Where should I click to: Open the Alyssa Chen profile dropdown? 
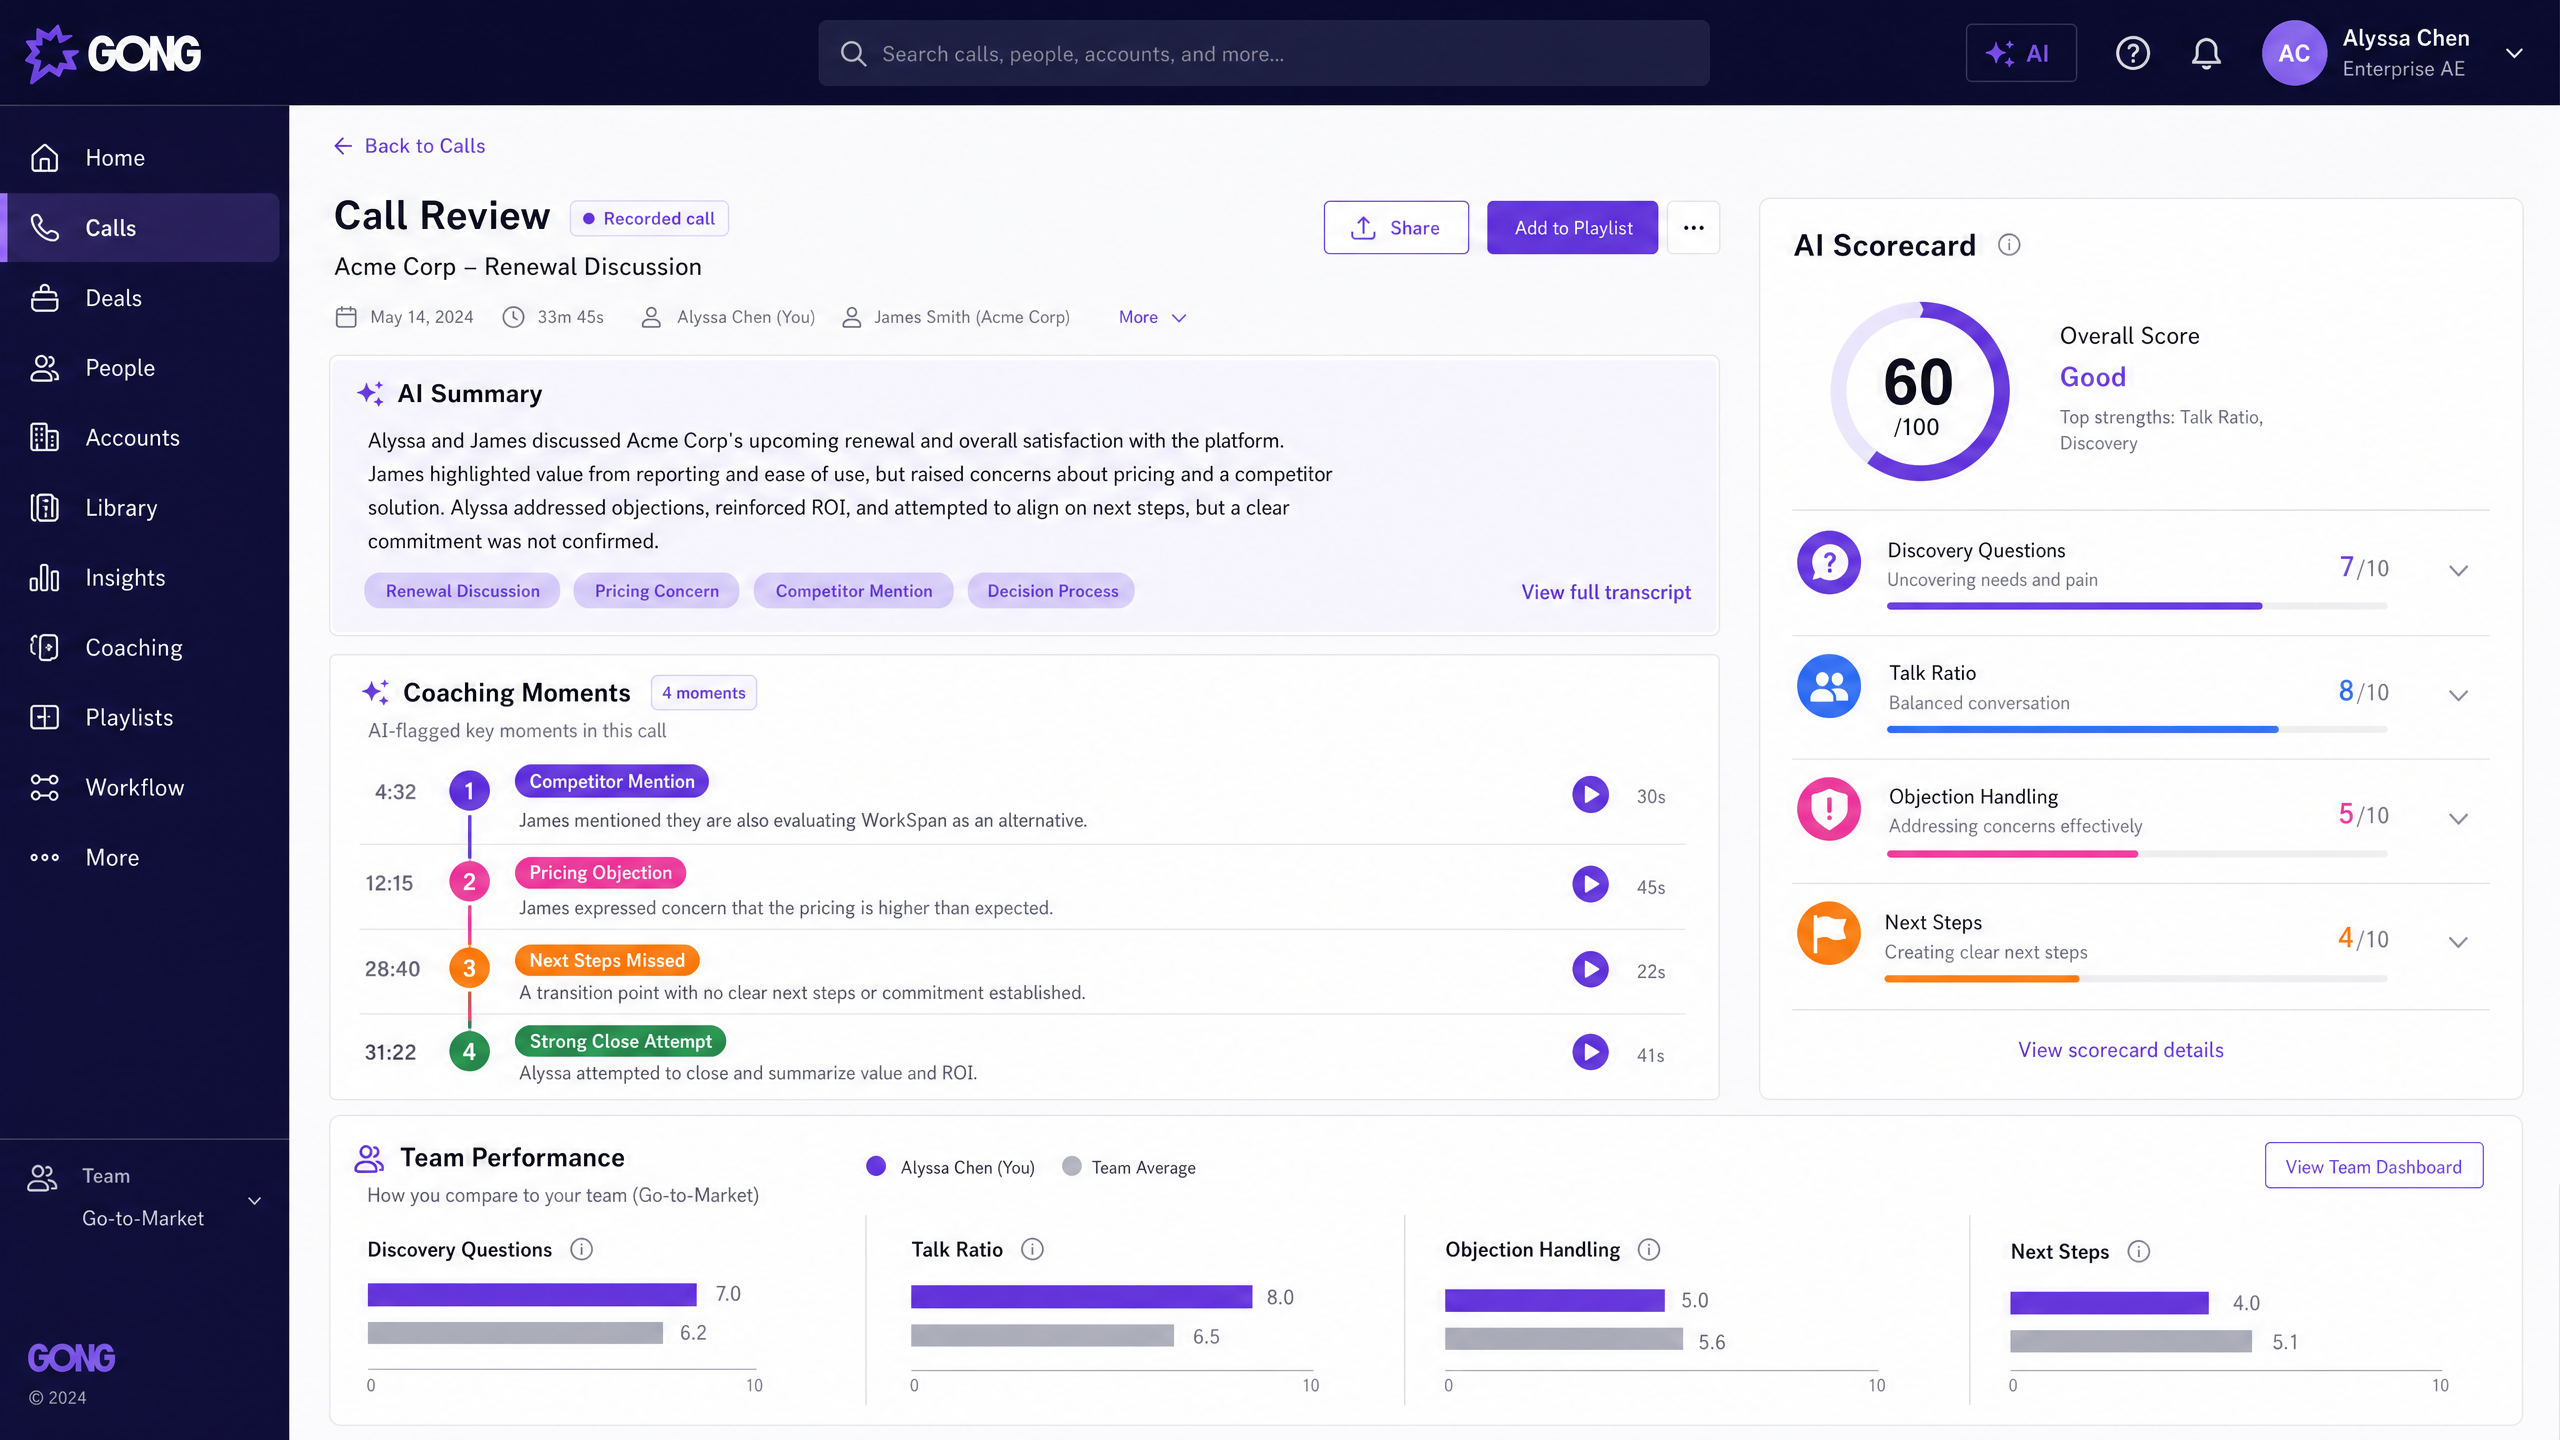[2514, 53]
